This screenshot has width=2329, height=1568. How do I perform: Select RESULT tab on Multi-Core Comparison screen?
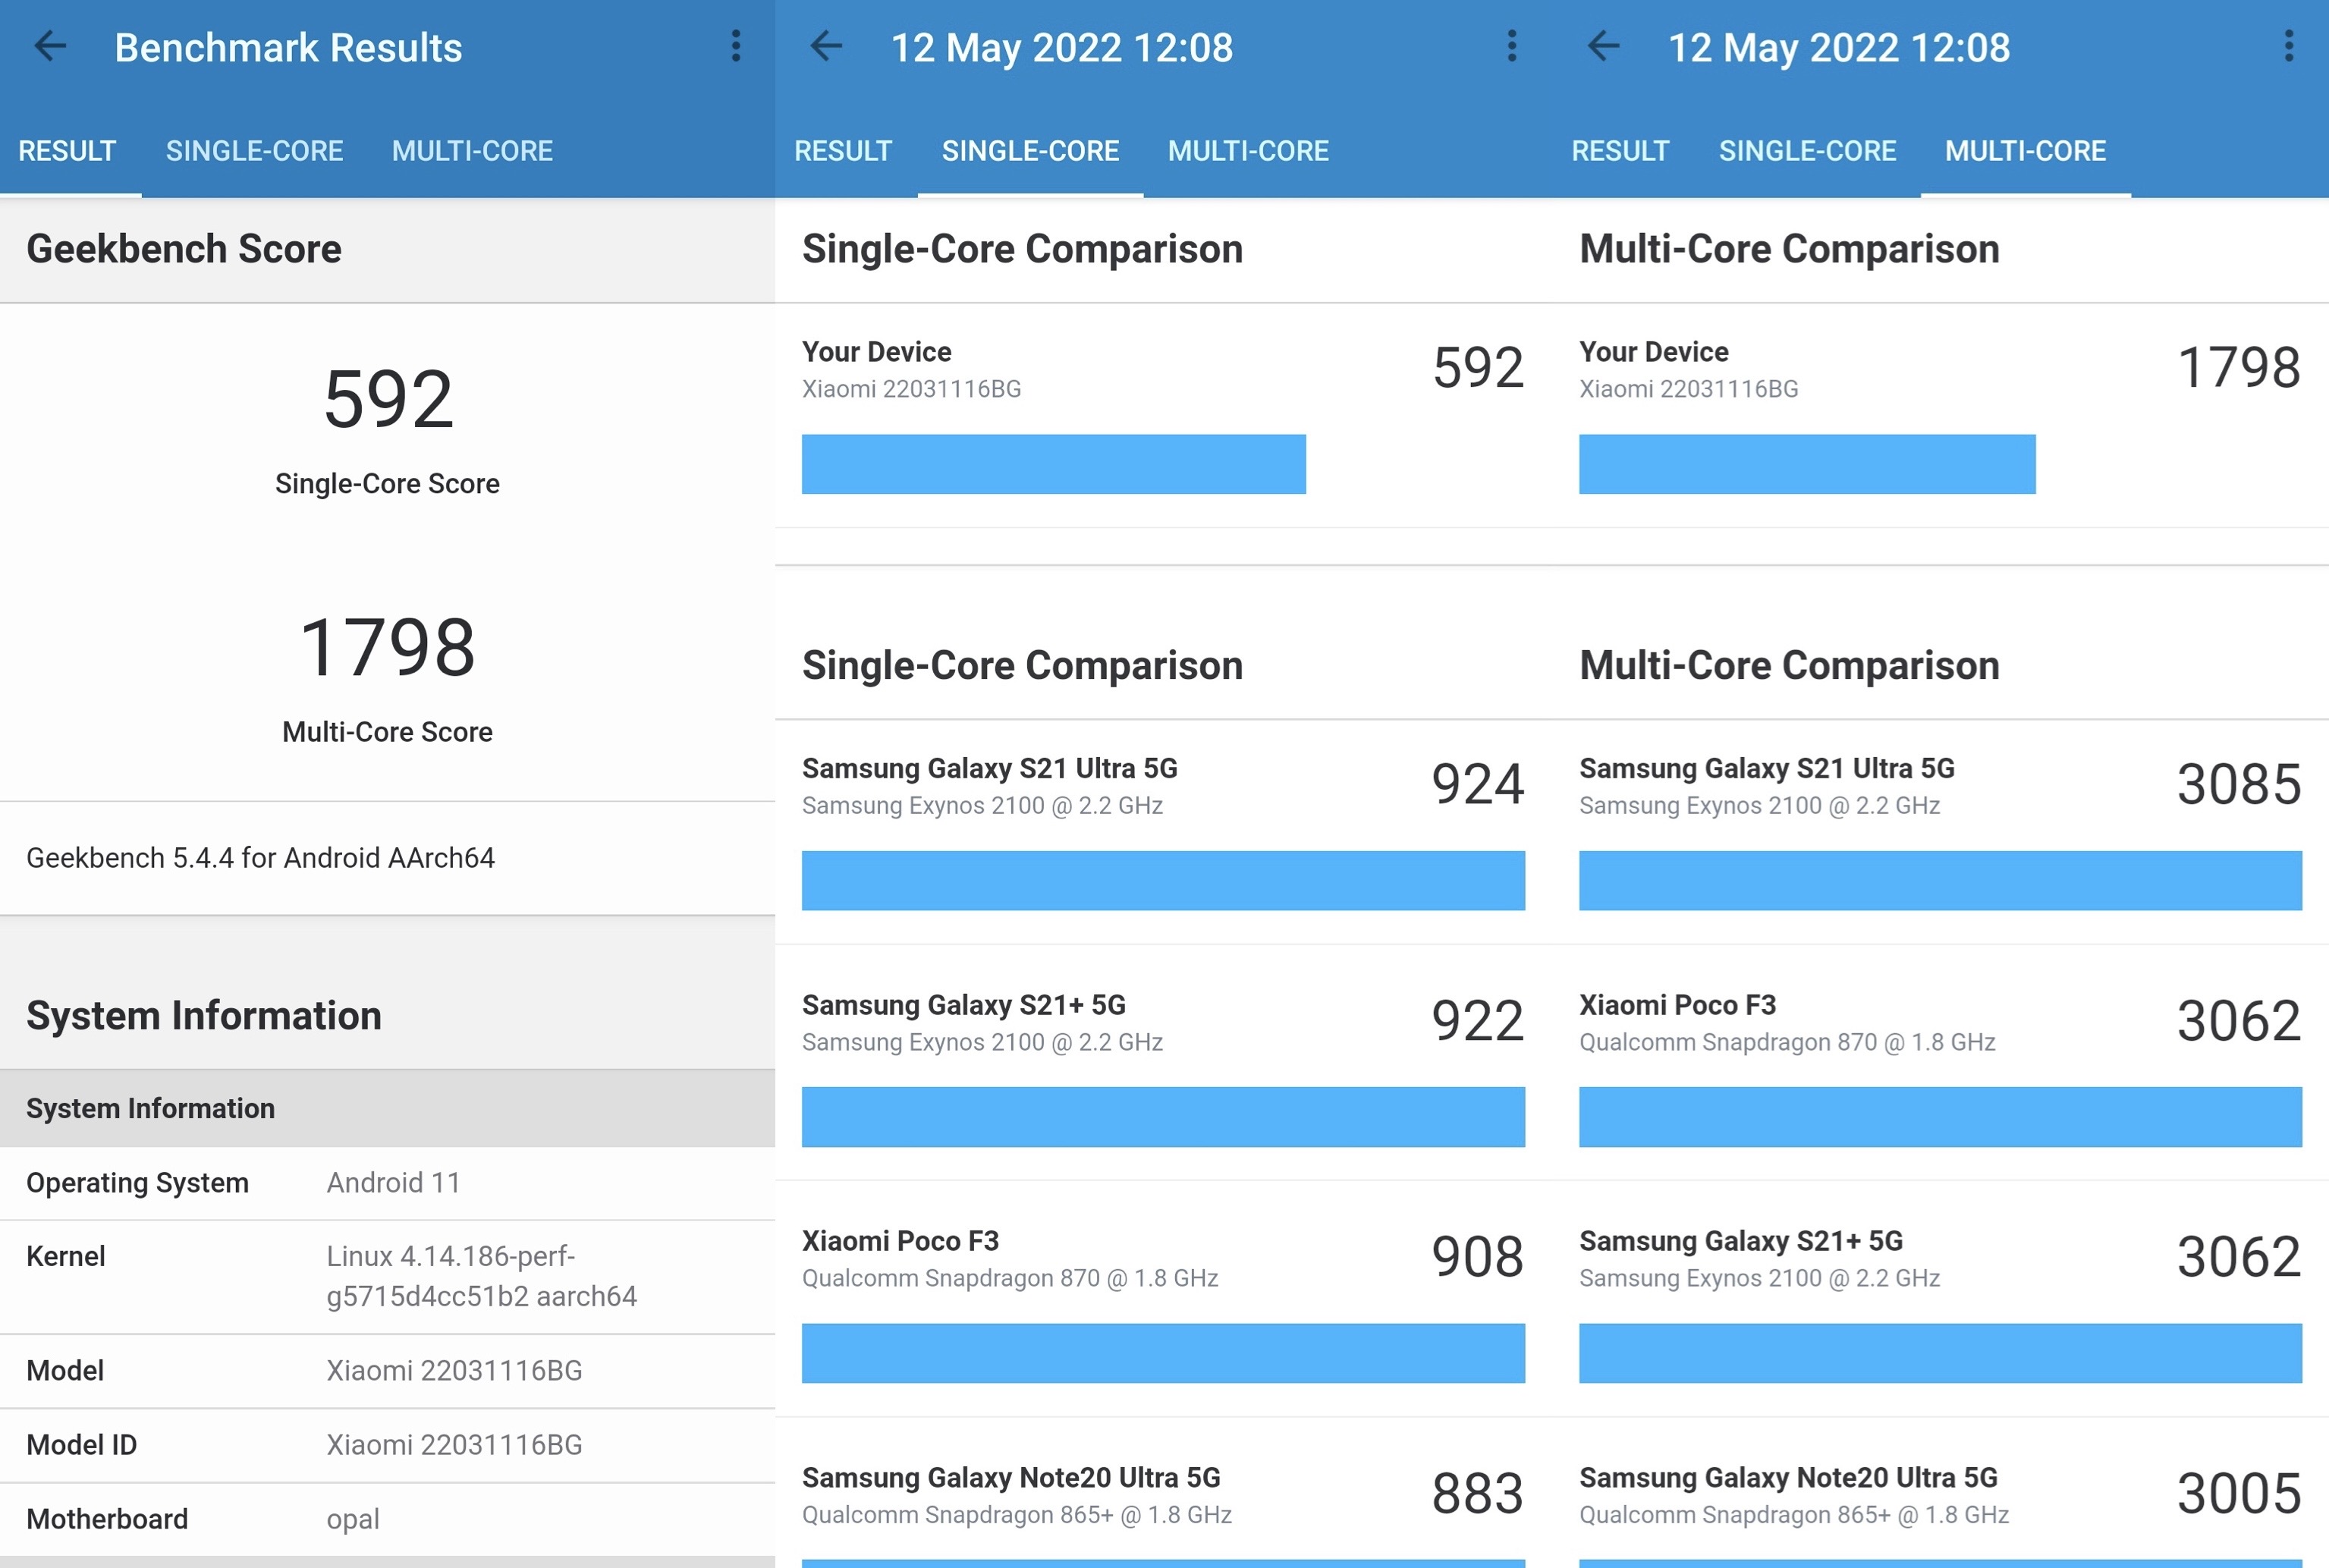pos(1620,151)
